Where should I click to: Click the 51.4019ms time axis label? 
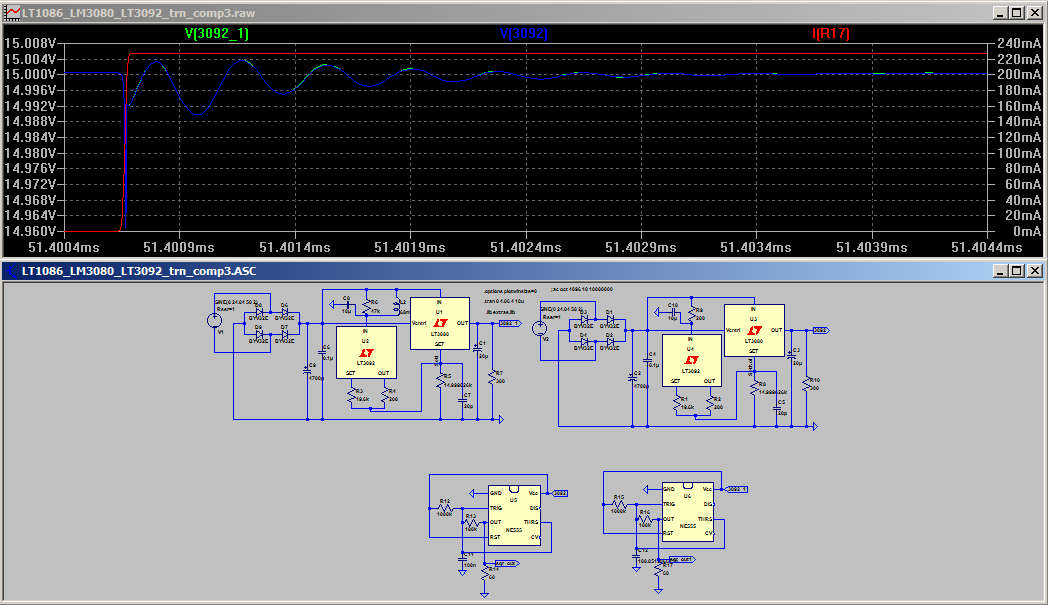[x=410, y=247]
